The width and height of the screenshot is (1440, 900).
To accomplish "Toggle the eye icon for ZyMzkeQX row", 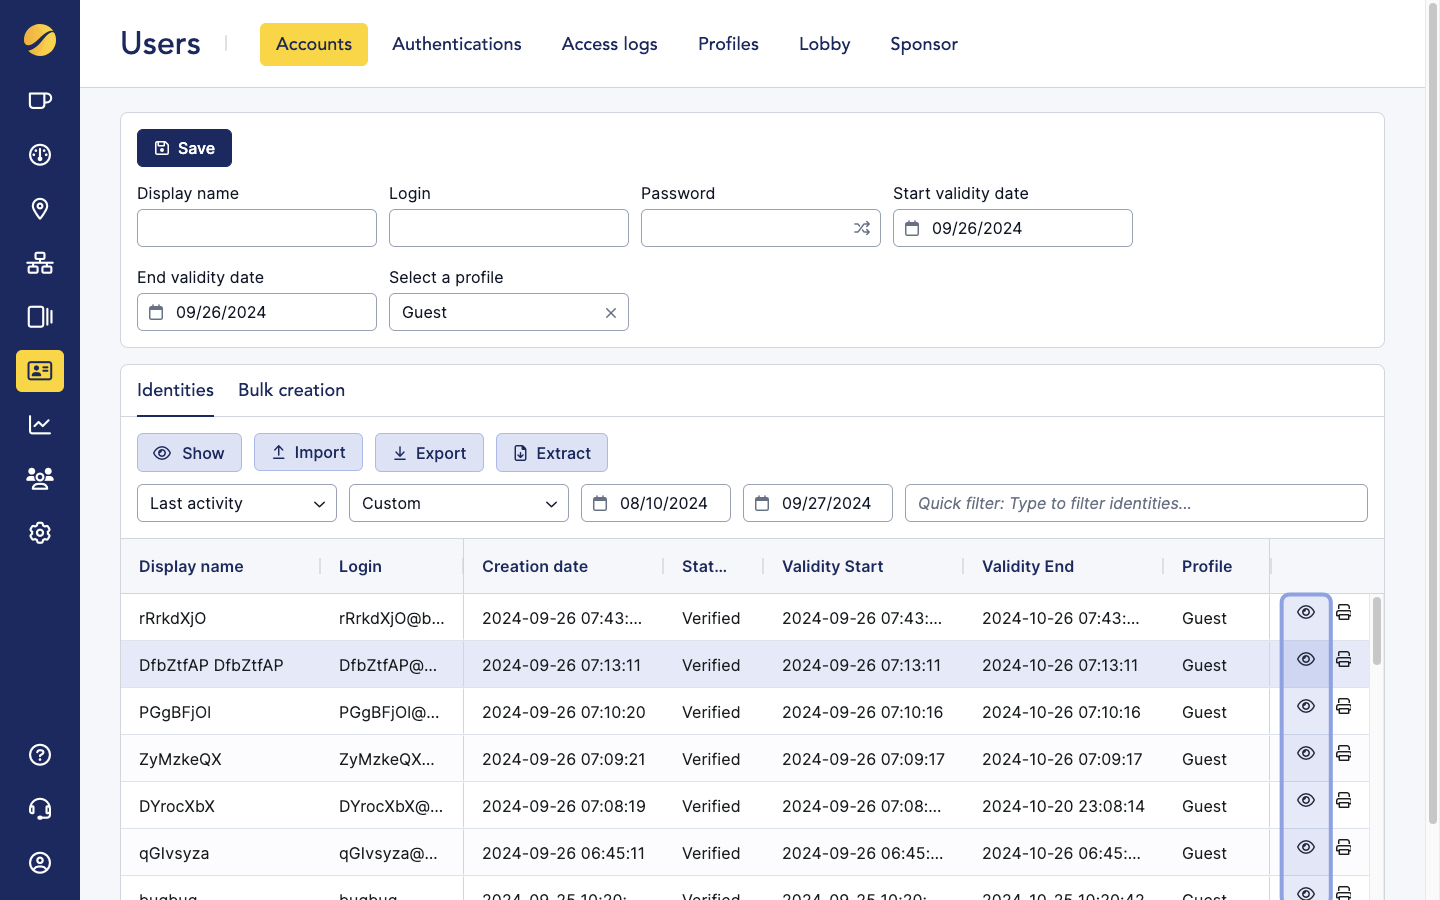I will pyautogui.click(x=1306, y=753).
